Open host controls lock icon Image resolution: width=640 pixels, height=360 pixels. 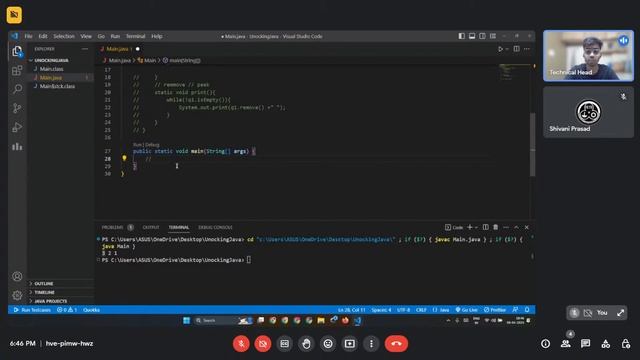625,344
